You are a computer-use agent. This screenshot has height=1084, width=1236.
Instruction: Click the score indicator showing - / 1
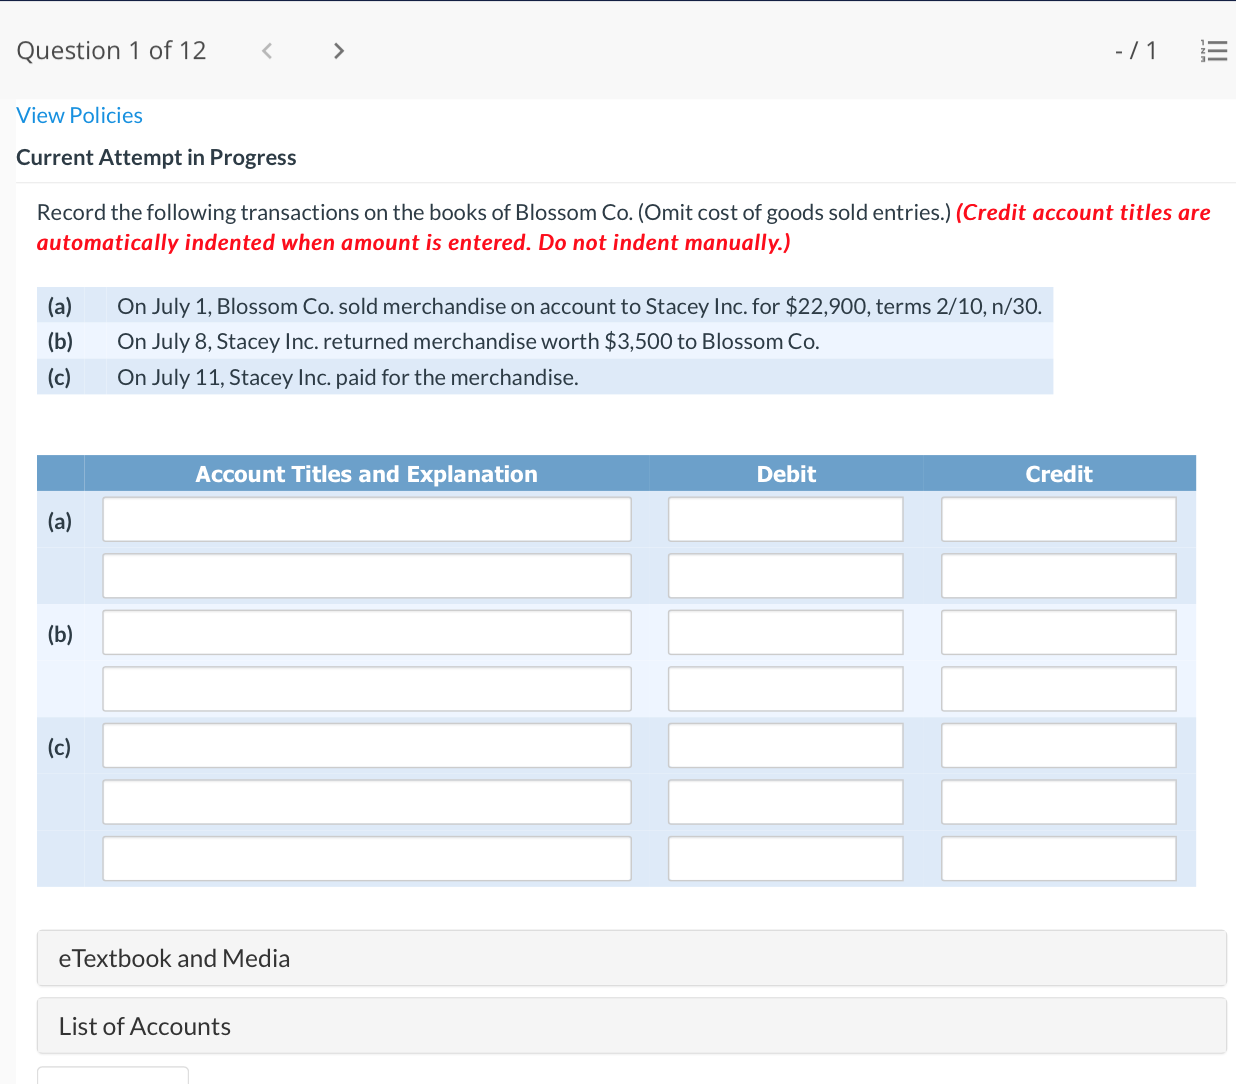1136,50
